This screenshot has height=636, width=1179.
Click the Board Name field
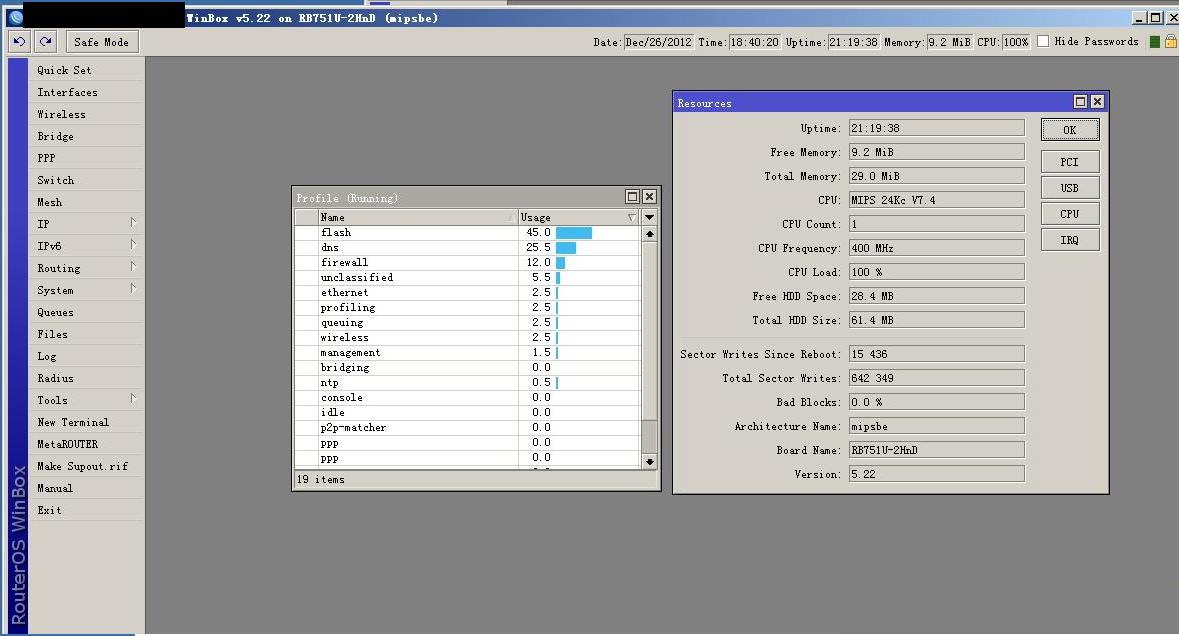937,450
